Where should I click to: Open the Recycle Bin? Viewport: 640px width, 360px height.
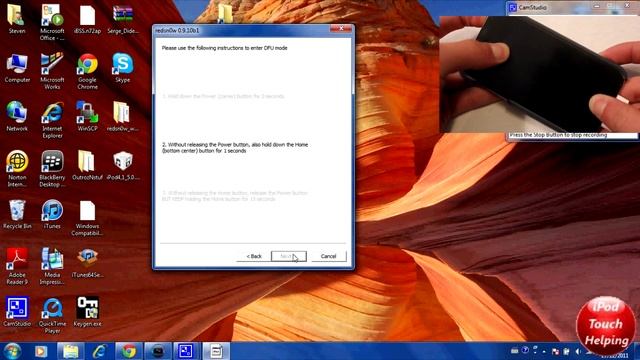click(x=17, y=214)
